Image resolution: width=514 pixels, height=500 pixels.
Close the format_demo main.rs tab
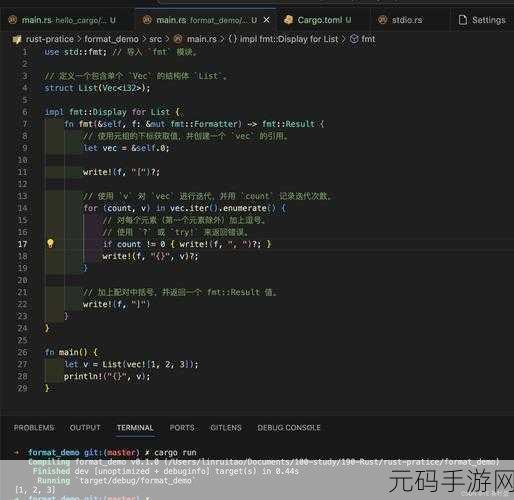267,20
